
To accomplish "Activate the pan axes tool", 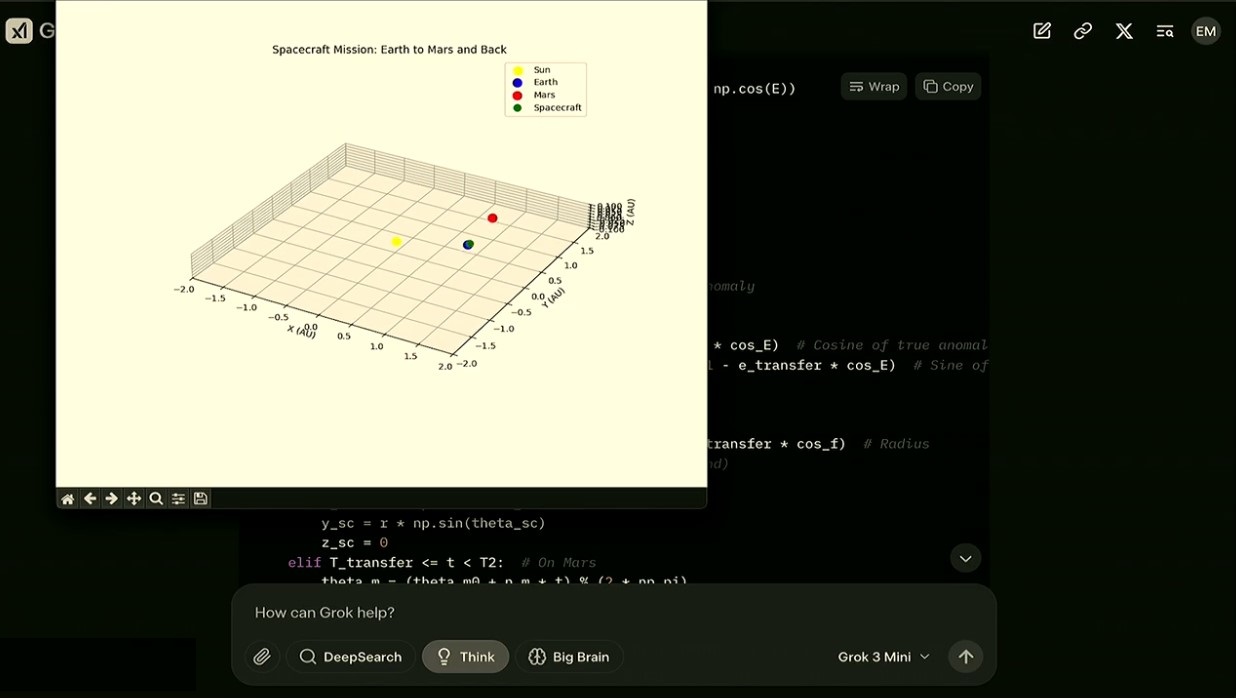I will [134, 499].
